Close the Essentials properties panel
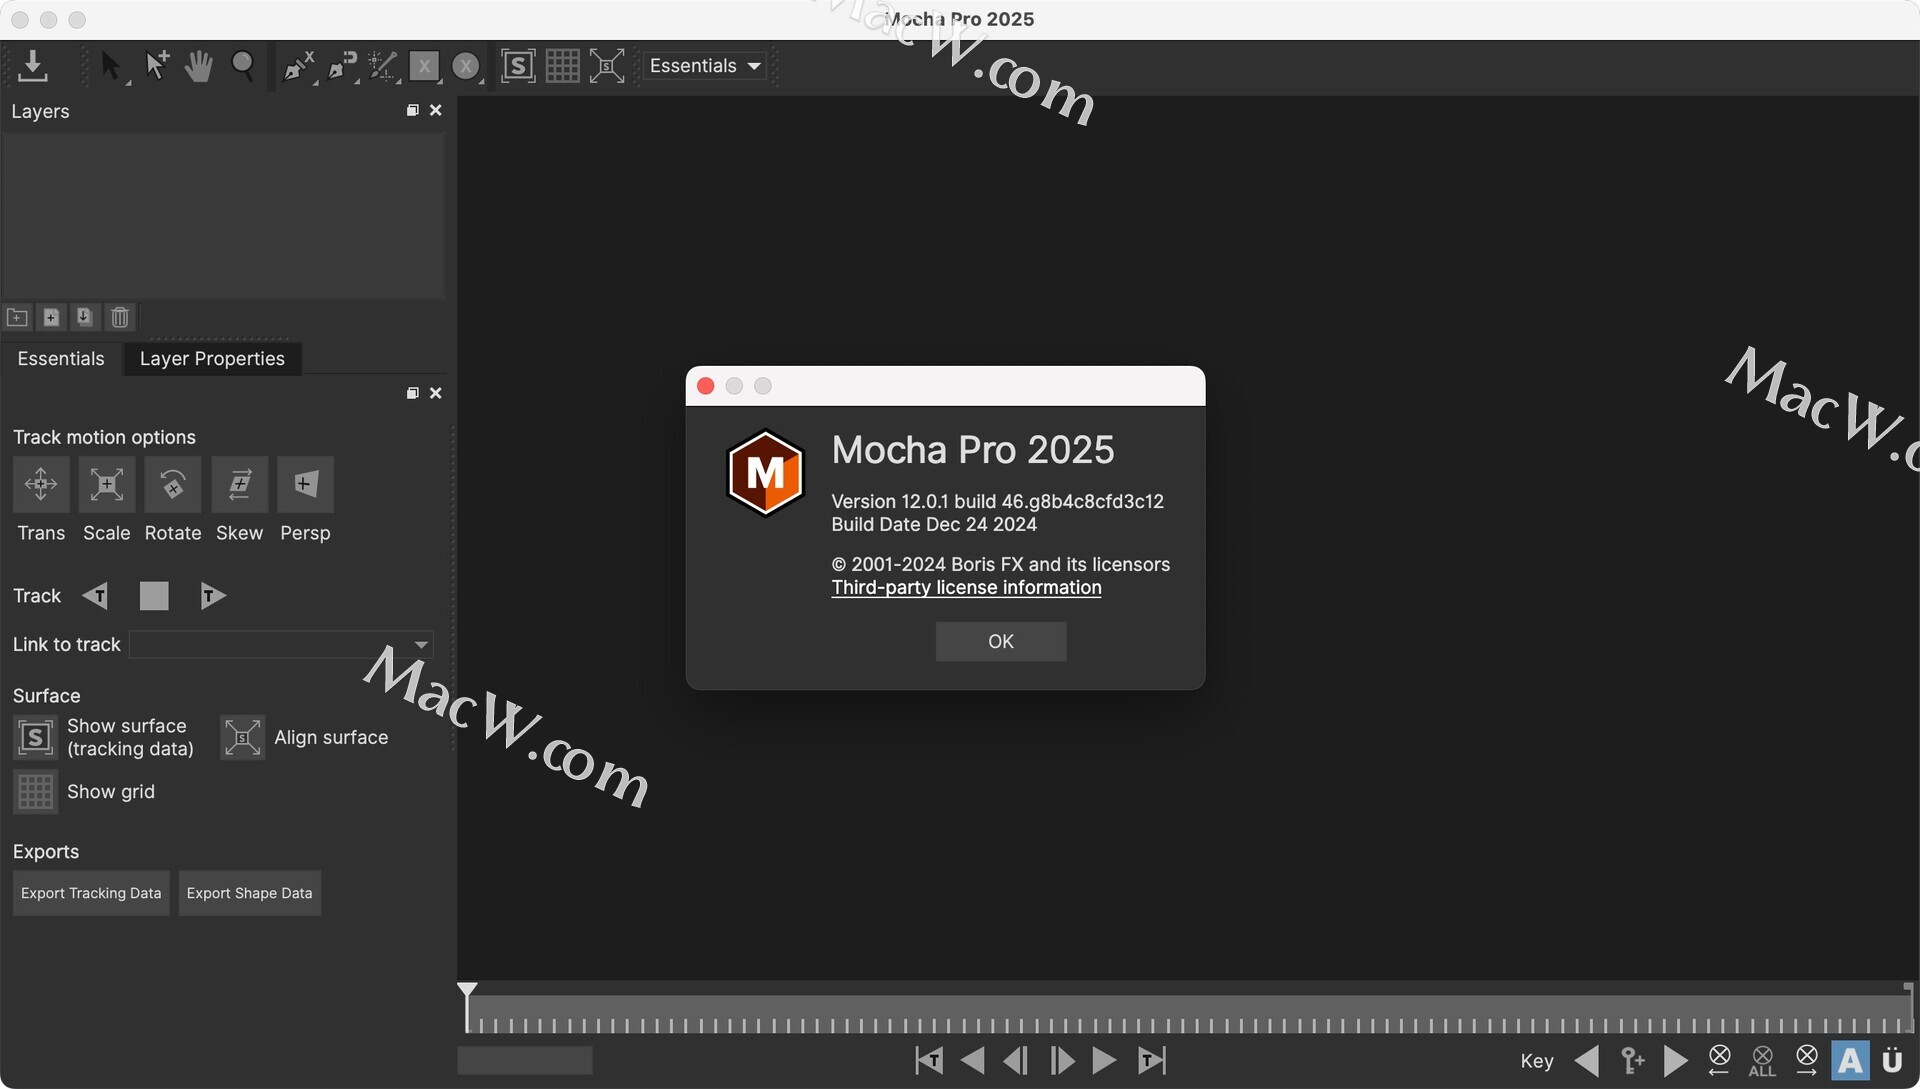Viewport: 1920px width, 1089px height. click(x=435, y=393)
